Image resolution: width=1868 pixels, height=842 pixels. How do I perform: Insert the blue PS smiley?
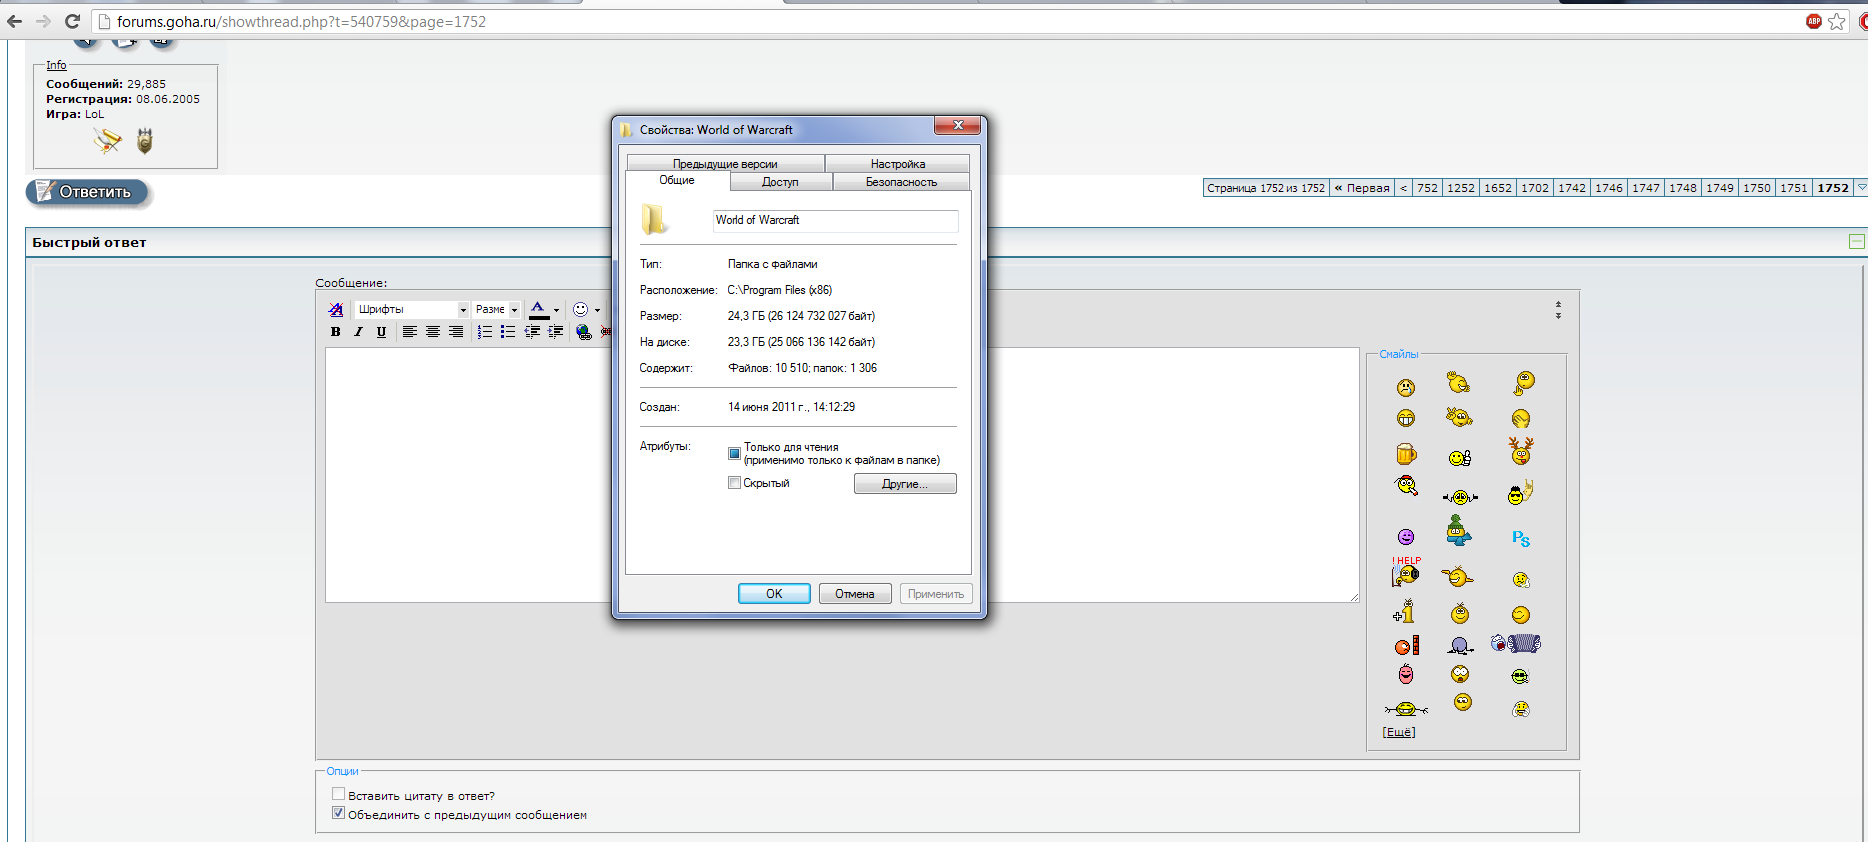coord(1521,539)
